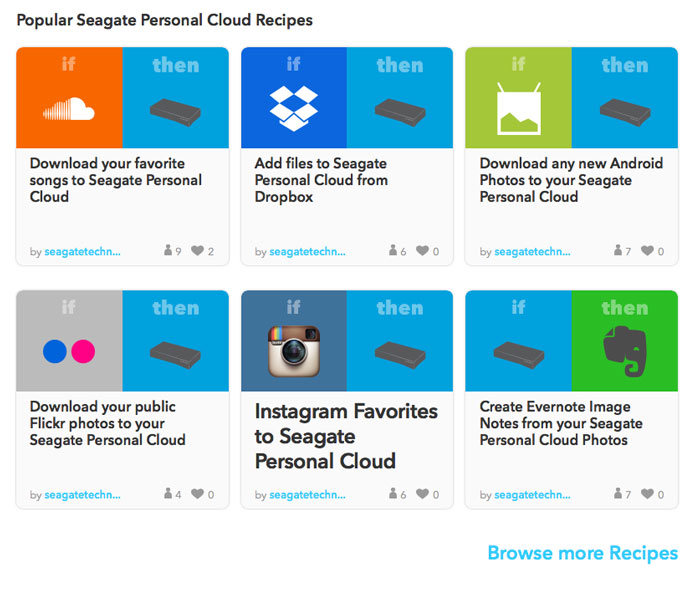700x590 pixels.
Task: Click the Instagram camera icon
Action: click(x=294, y=351)
